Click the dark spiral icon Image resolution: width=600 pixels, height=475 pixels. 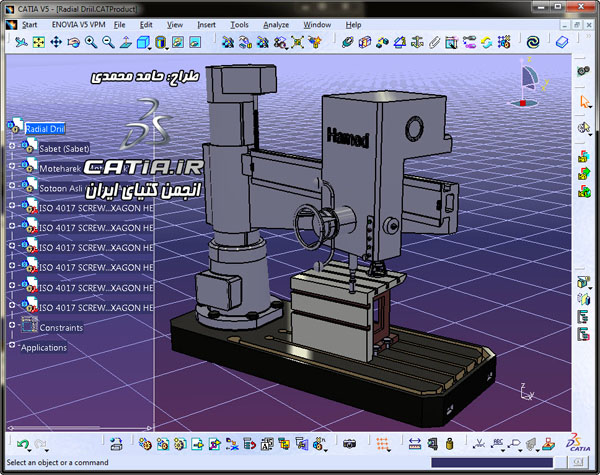click(533, 42)
